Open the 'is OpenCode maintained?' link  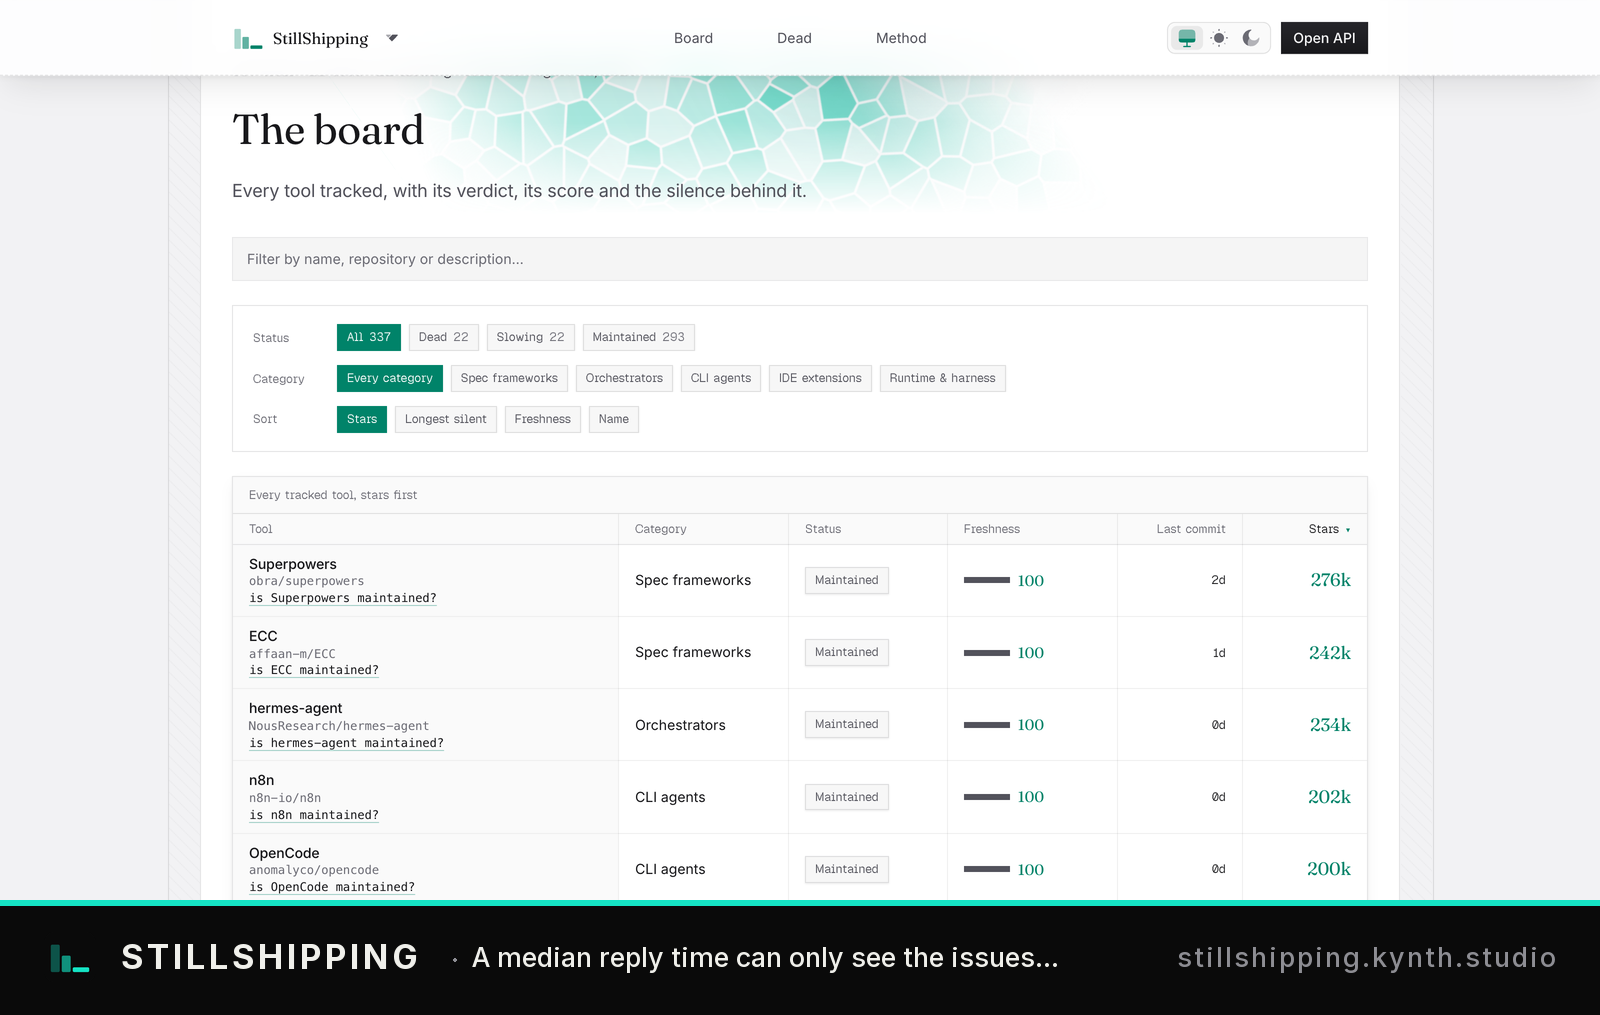332,887
